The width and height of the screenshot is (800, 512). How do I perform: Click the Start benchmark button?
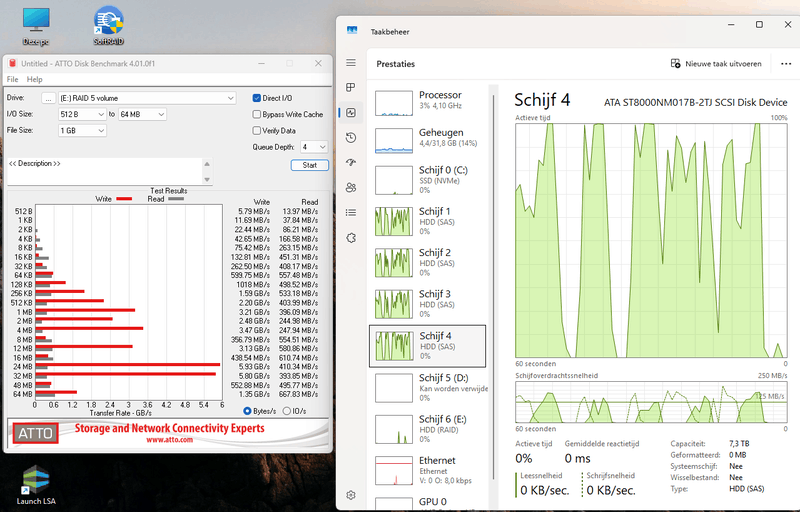pos(310,165)
